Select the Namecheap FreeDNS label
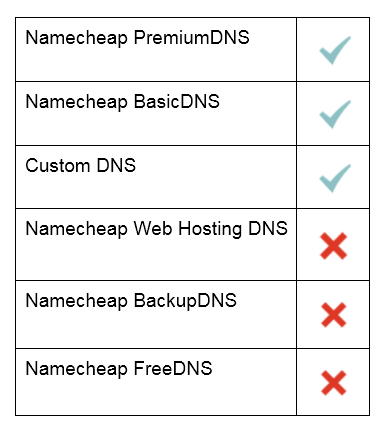The height and width of the screenshot is (428, 385). click(x=119, y=369)
